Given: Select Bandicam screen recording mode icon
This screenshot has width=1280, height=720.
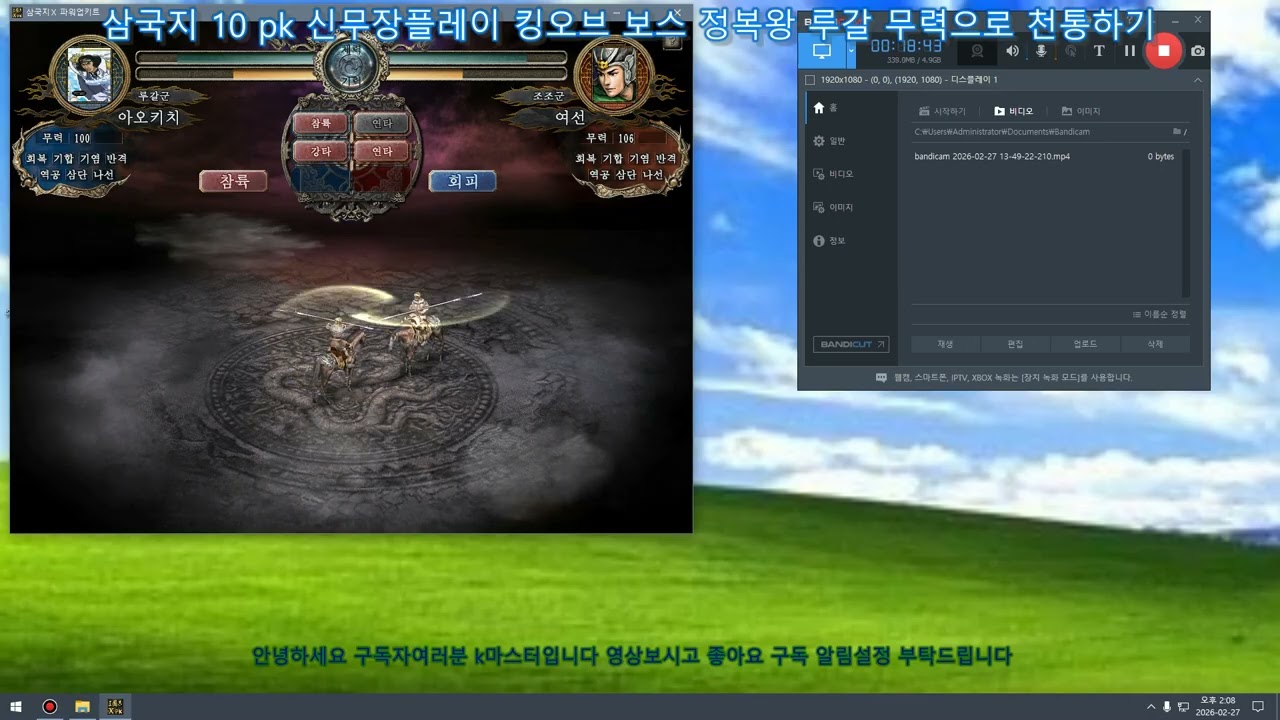Looking at the screenshot, I should [822, 50].
